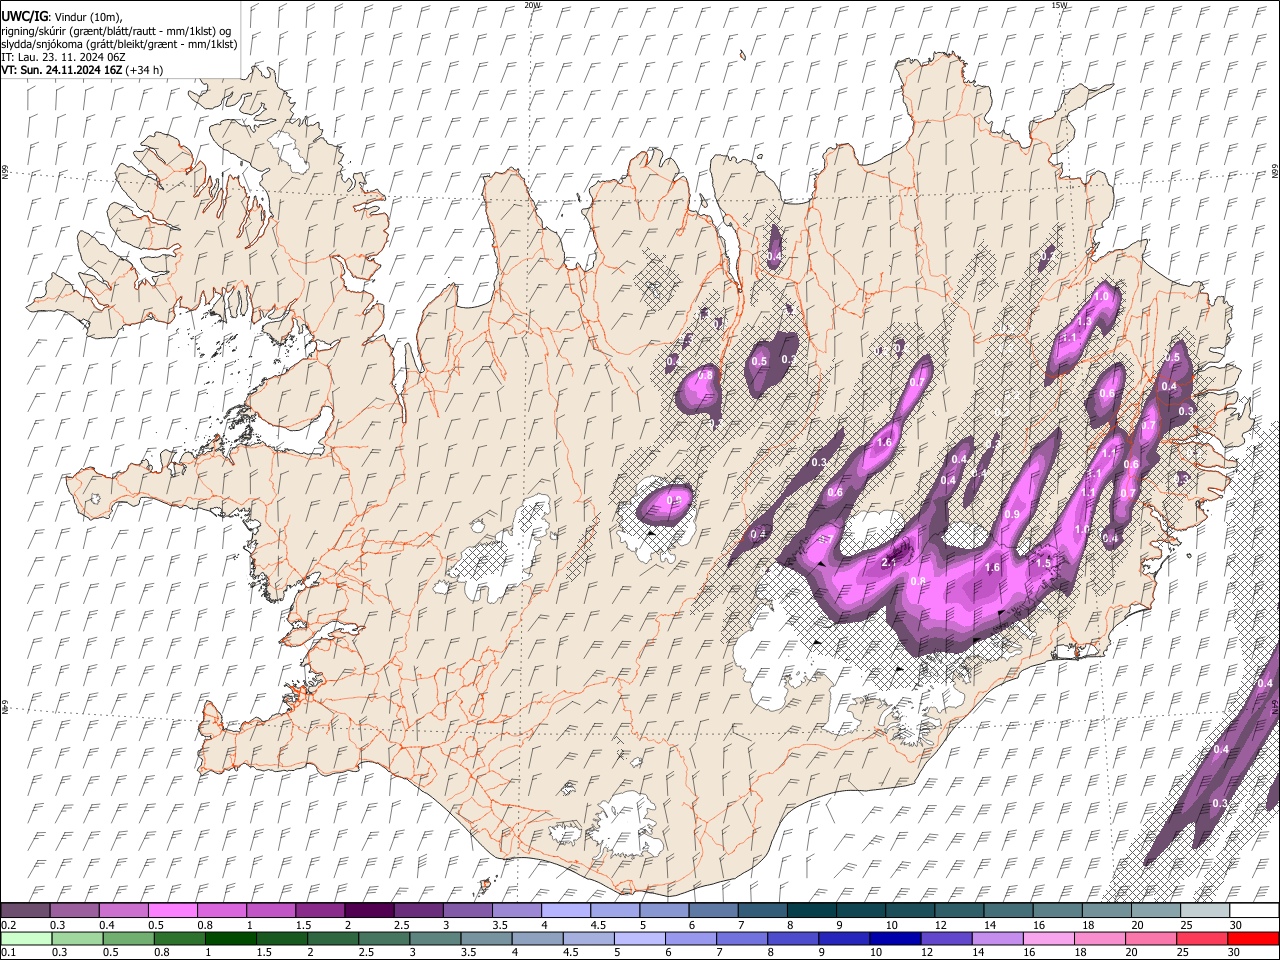Pick the bottom-row blue swatch labeled 7
The width and height of the screenshot is (1280, 960).
pyautogui.click(x=742, y=938)
